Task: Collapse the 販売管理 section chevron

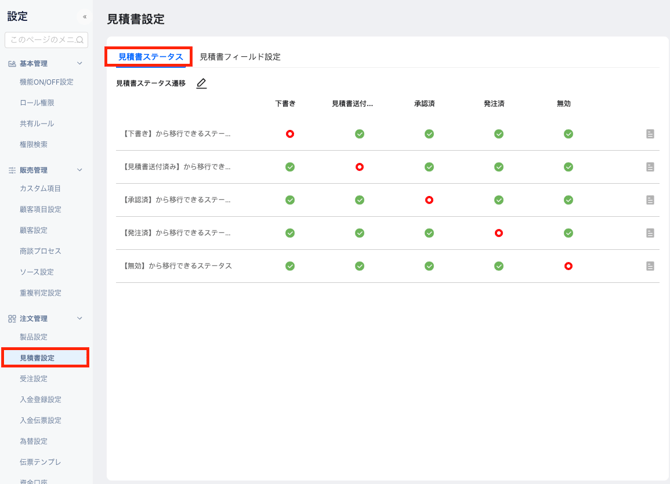Action: (79, 170)
